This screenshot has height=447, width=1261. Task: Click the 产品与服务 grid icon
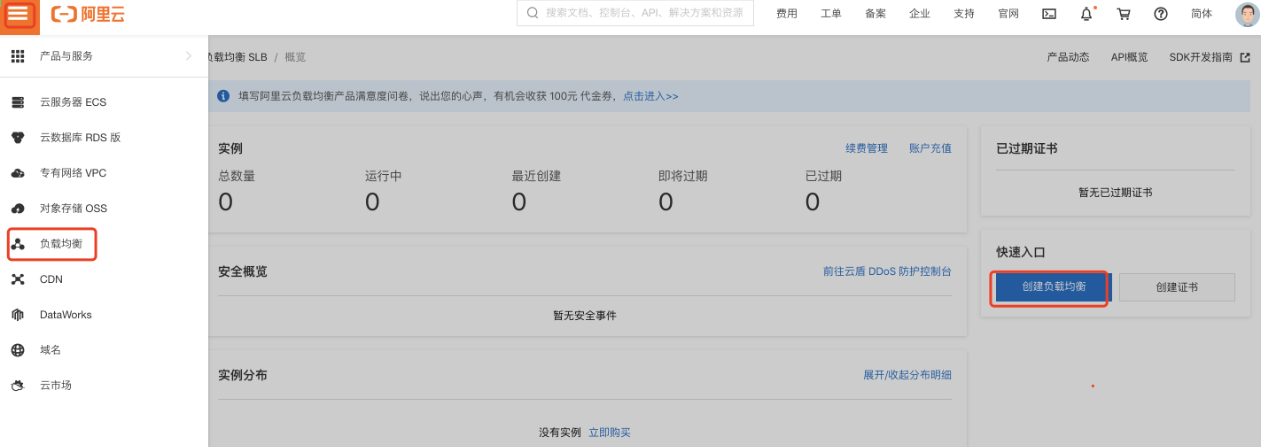(x=18, y=56)
